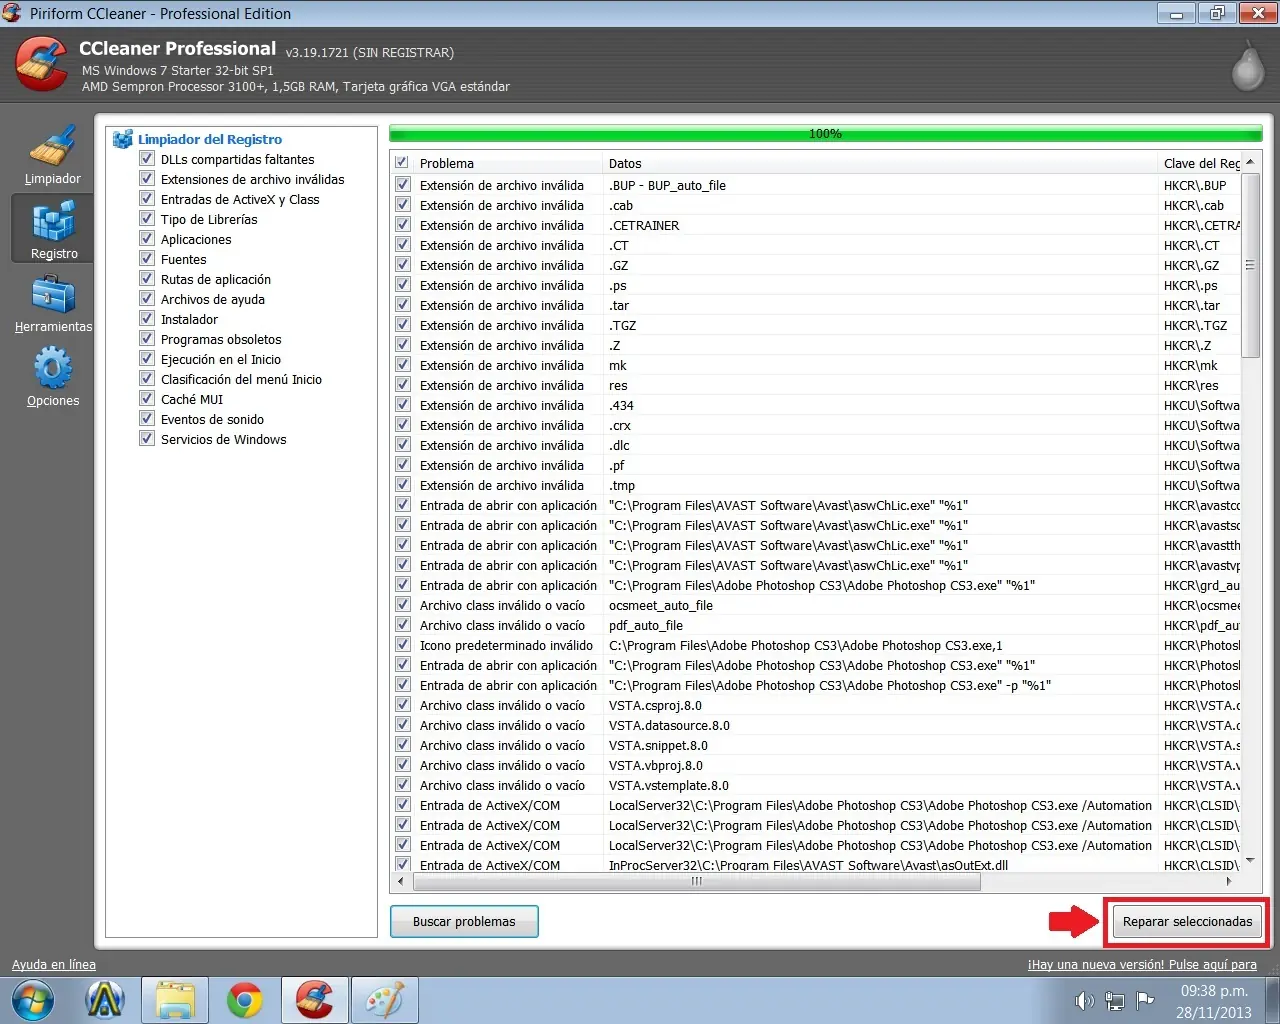1280x1024 pixels.
Task: Click the CCleaner taskbar button
Action: click(314, 1000)
